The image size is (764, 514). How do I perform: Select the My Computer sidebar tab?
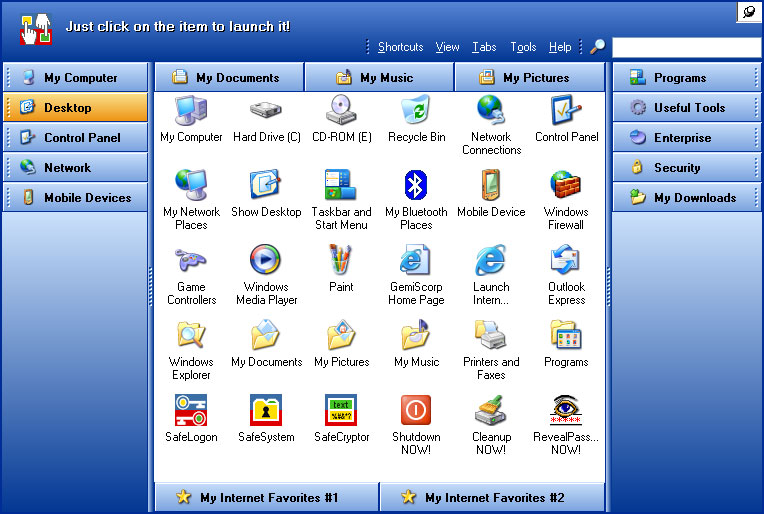coord(76,77)
